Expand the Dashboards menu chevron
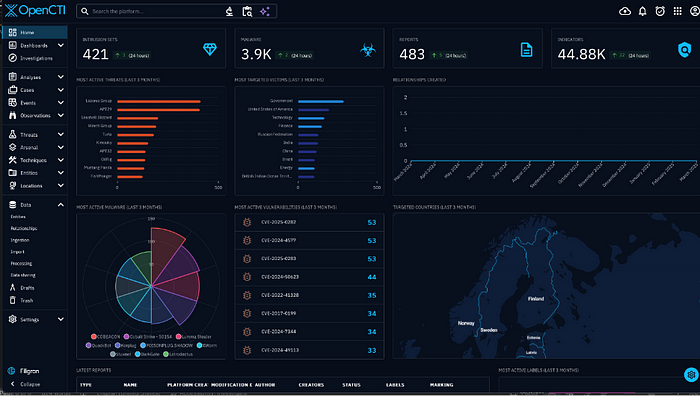Viewport: 700px width, 396px height. (x=61, y=45)
